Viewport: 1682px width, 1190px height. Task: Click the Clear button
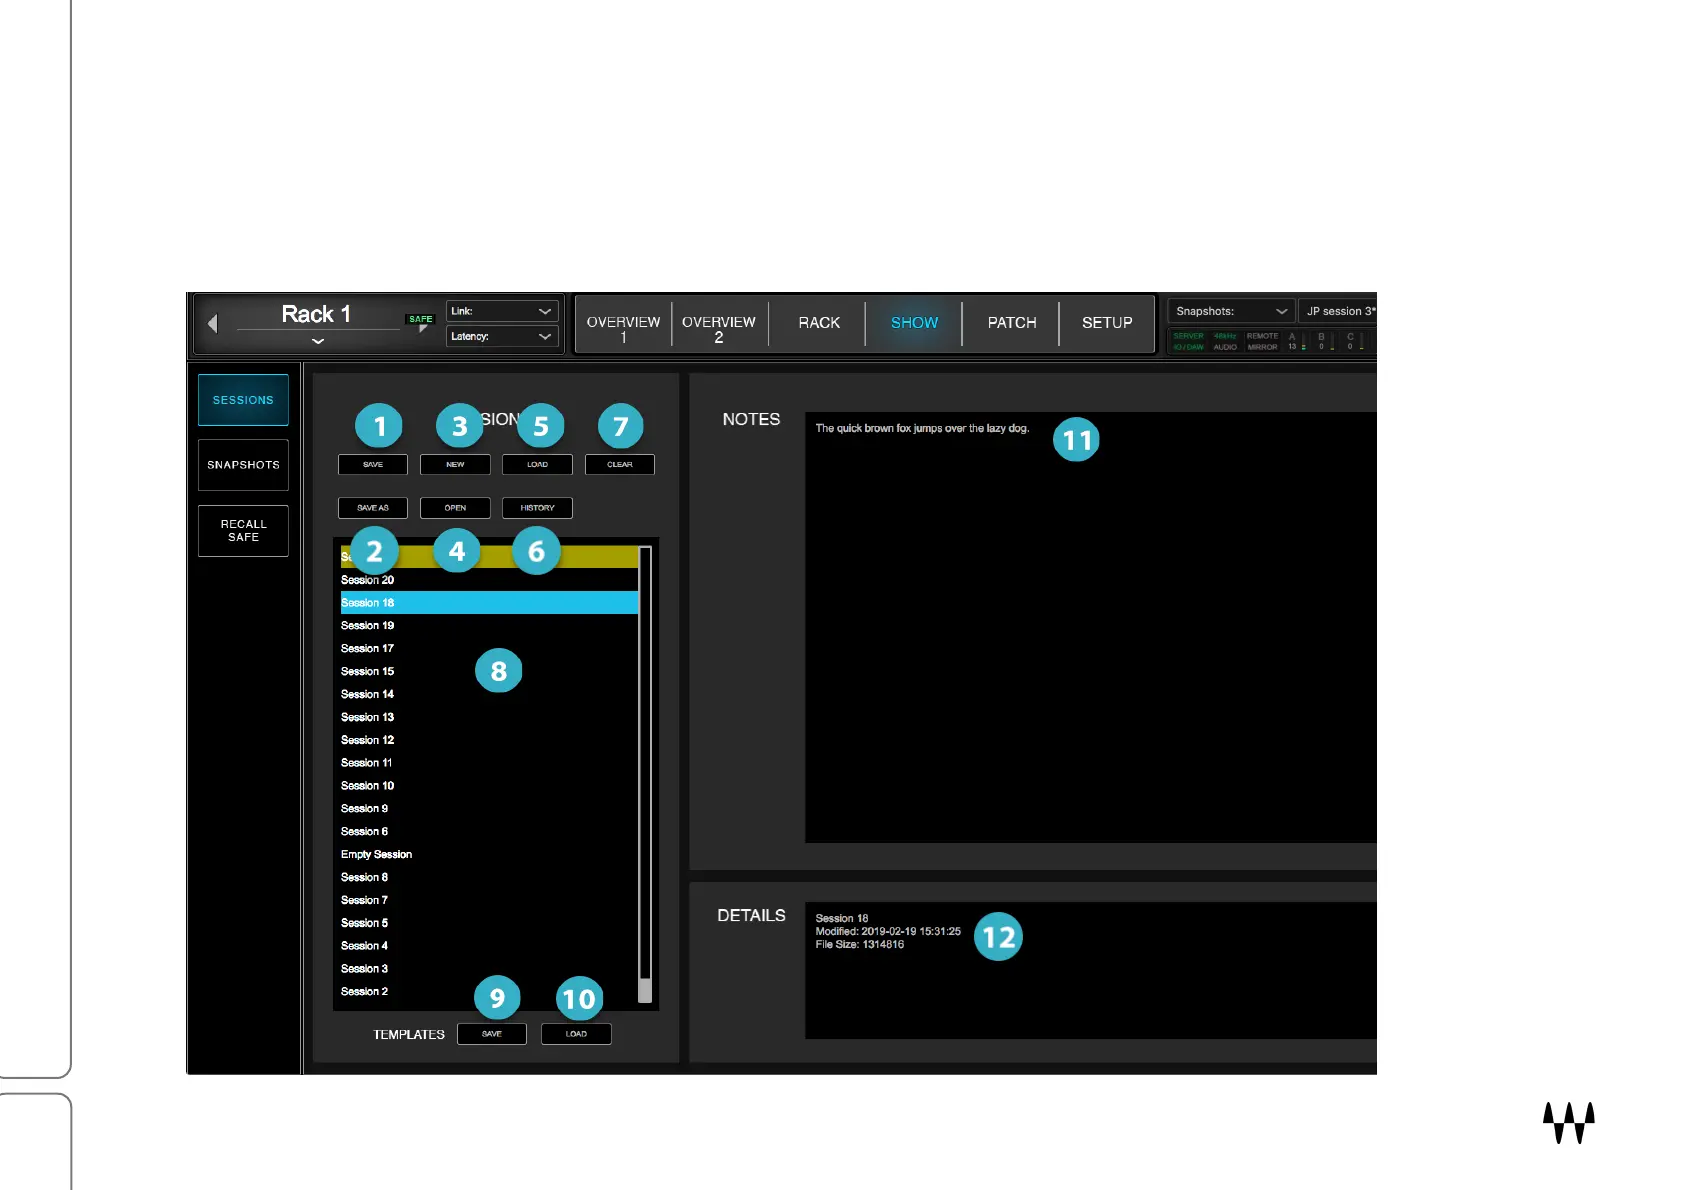point(620,465)
